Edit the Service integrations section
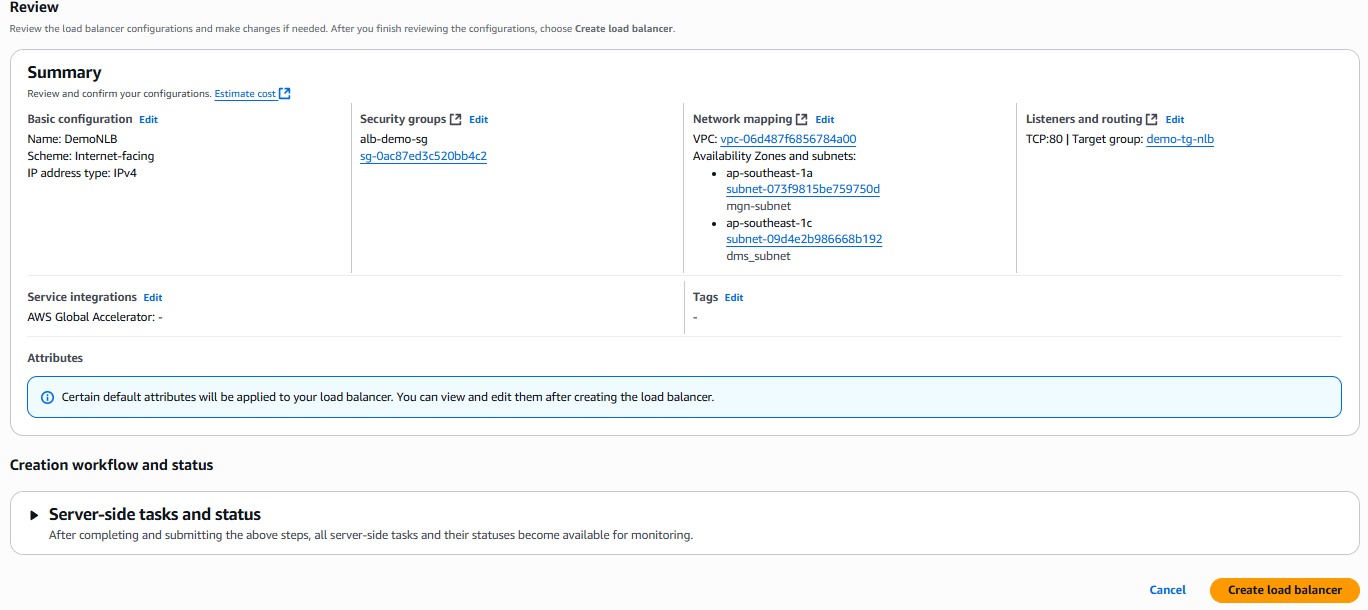Viewport: 1368px width, 610px height. [x=152, y=297]
